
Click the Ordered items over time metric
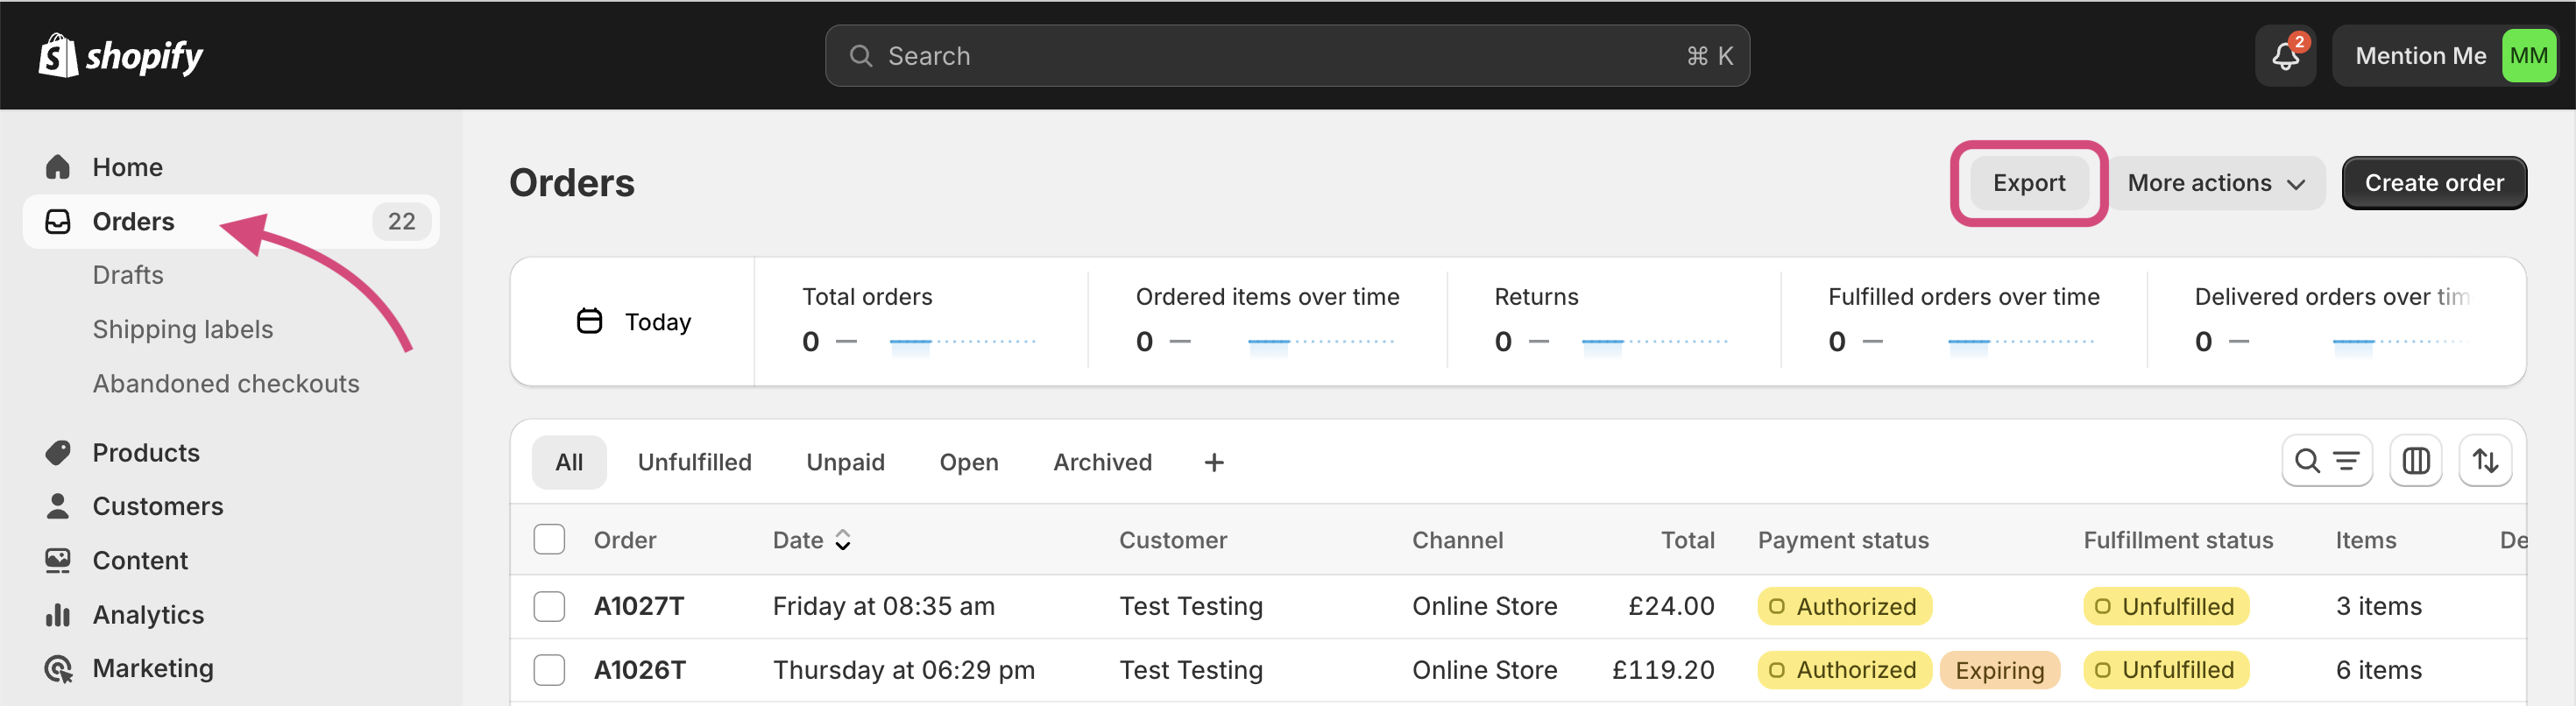point(1267,322)
